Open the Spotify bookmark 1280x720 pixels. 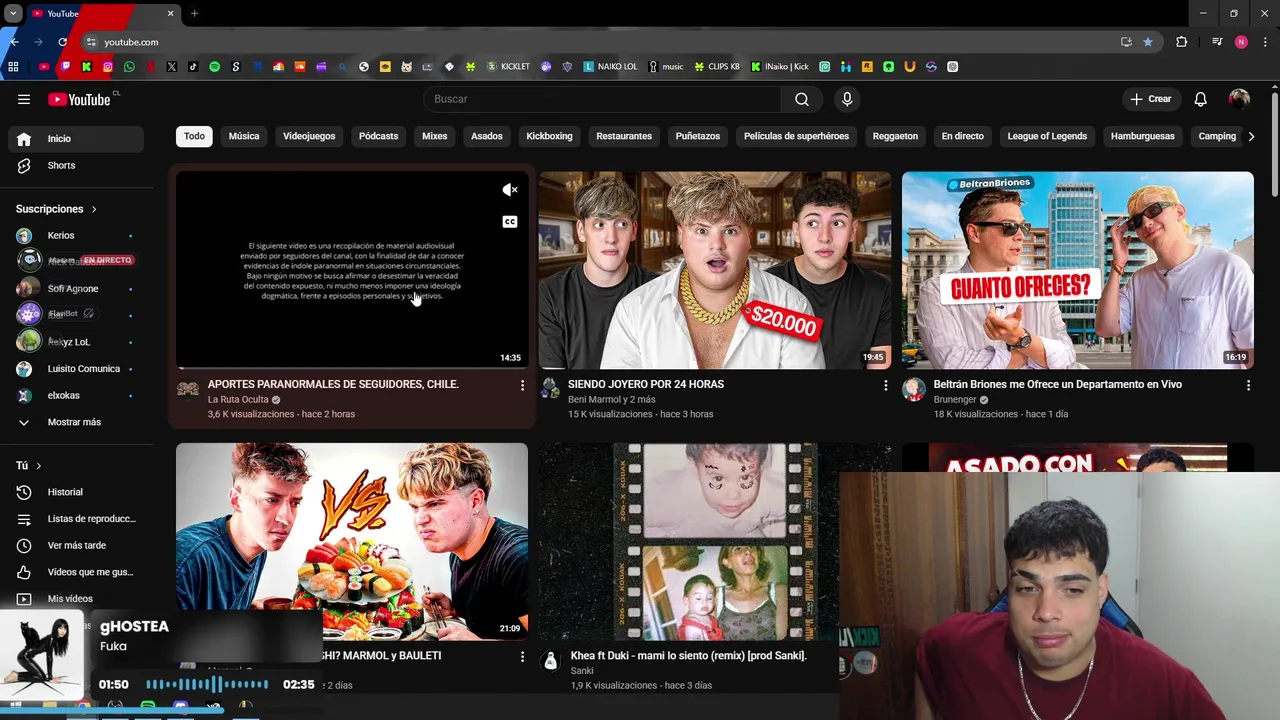click(x=214, y=67)
